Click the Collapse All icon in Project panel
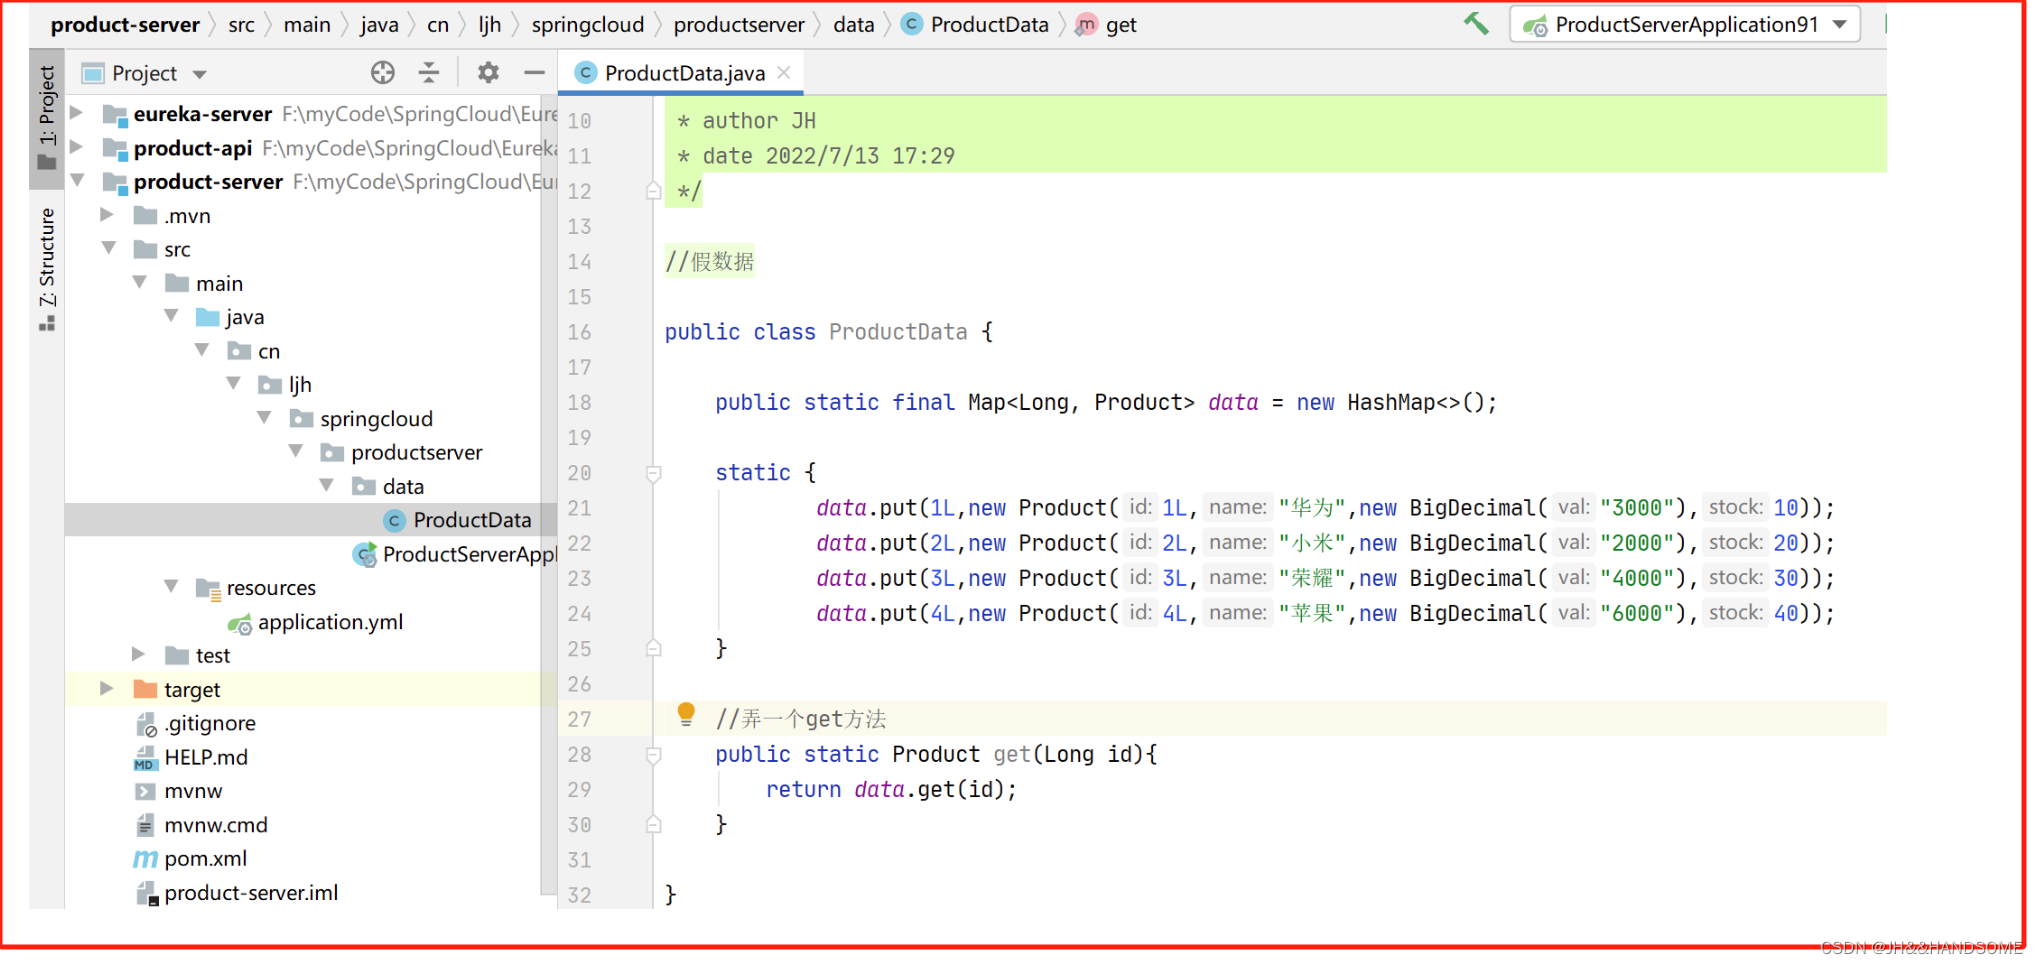Screen dimensions: 2038x964 point(431,72)
